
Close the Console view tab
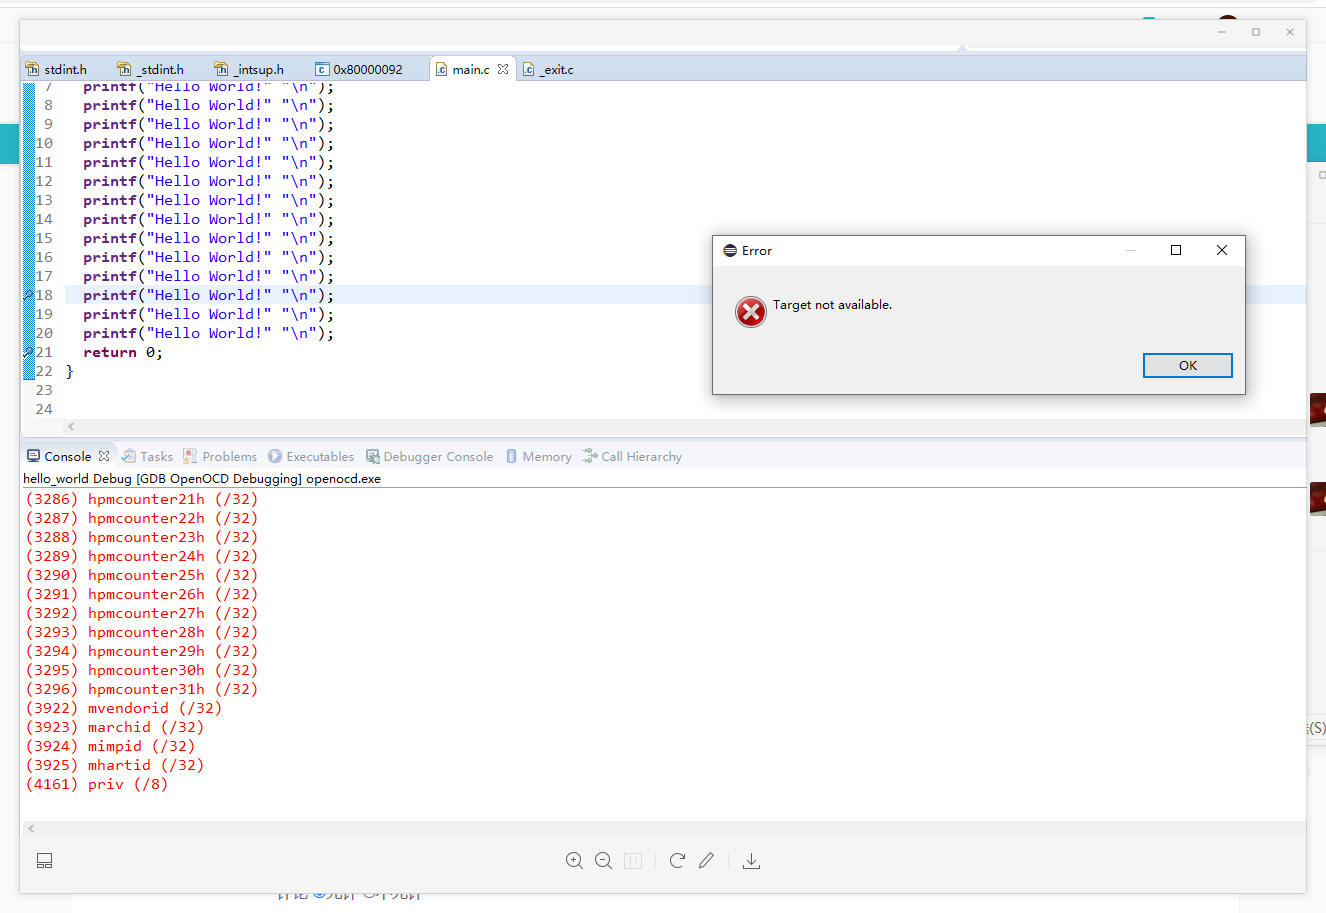[x=104, y=456]
